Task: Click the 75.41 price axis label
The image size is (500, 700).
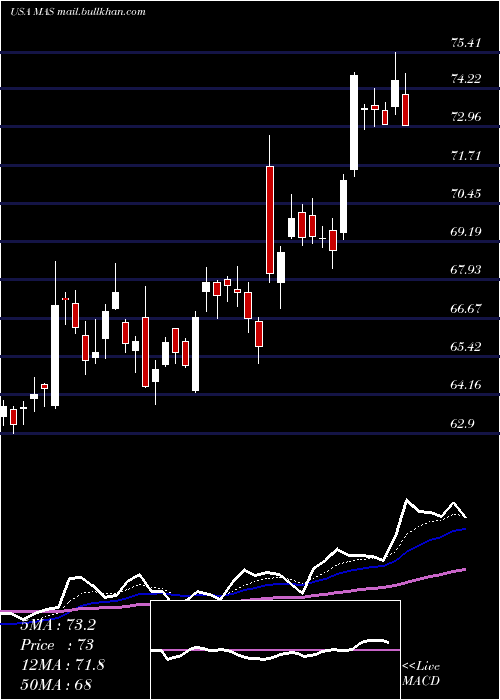Action: [x=466, y=43]
